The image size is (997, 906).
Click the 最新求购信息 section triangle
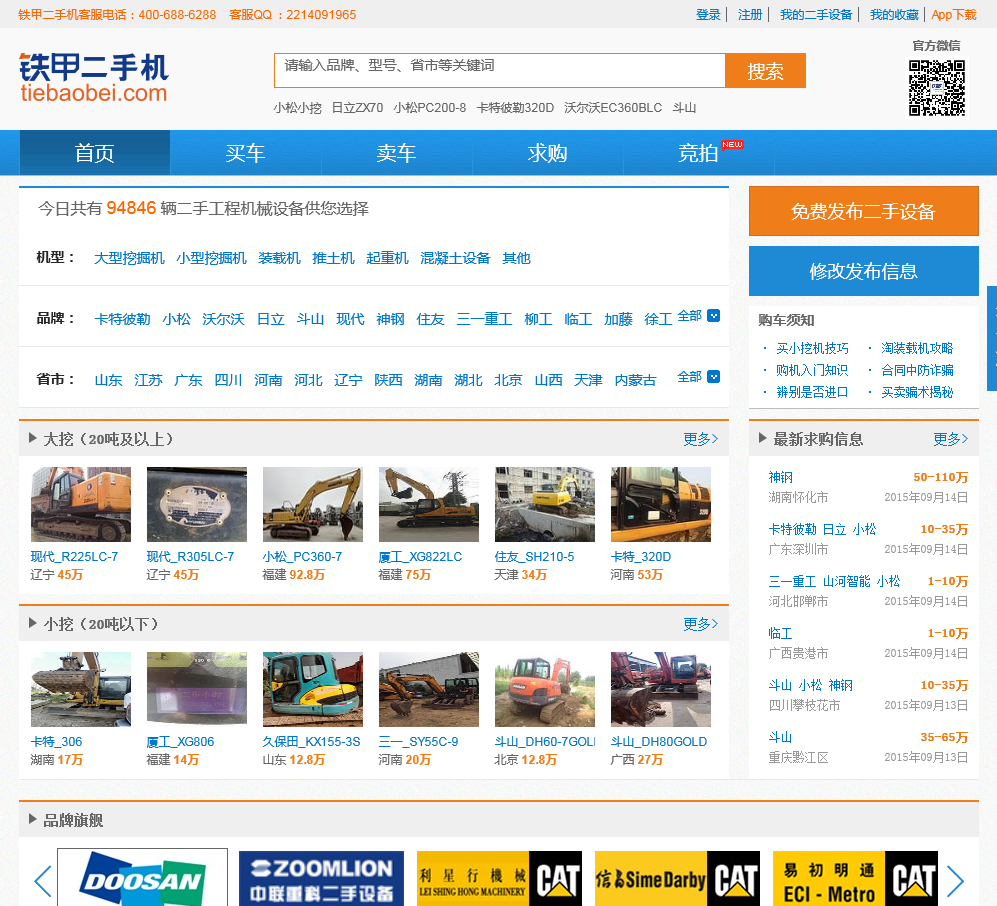point(762,438)
